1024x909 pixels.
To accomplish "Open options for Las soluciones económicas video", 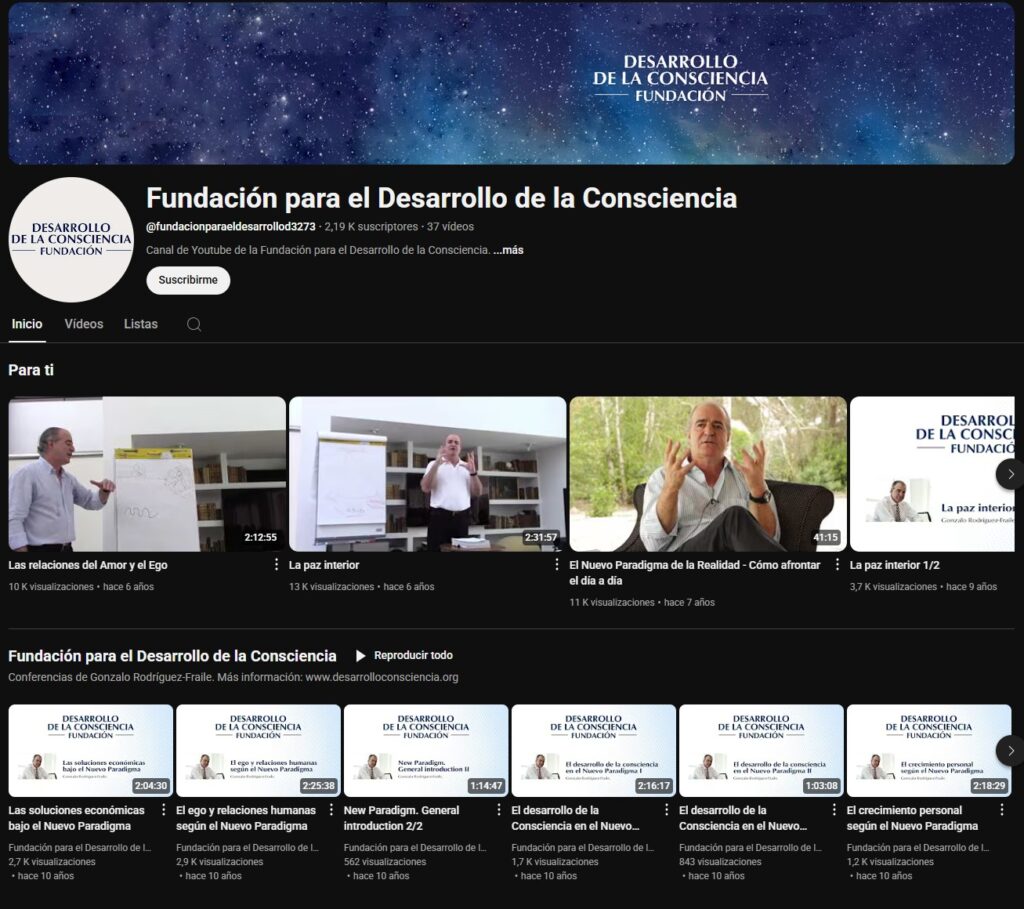I will point(163,810).
